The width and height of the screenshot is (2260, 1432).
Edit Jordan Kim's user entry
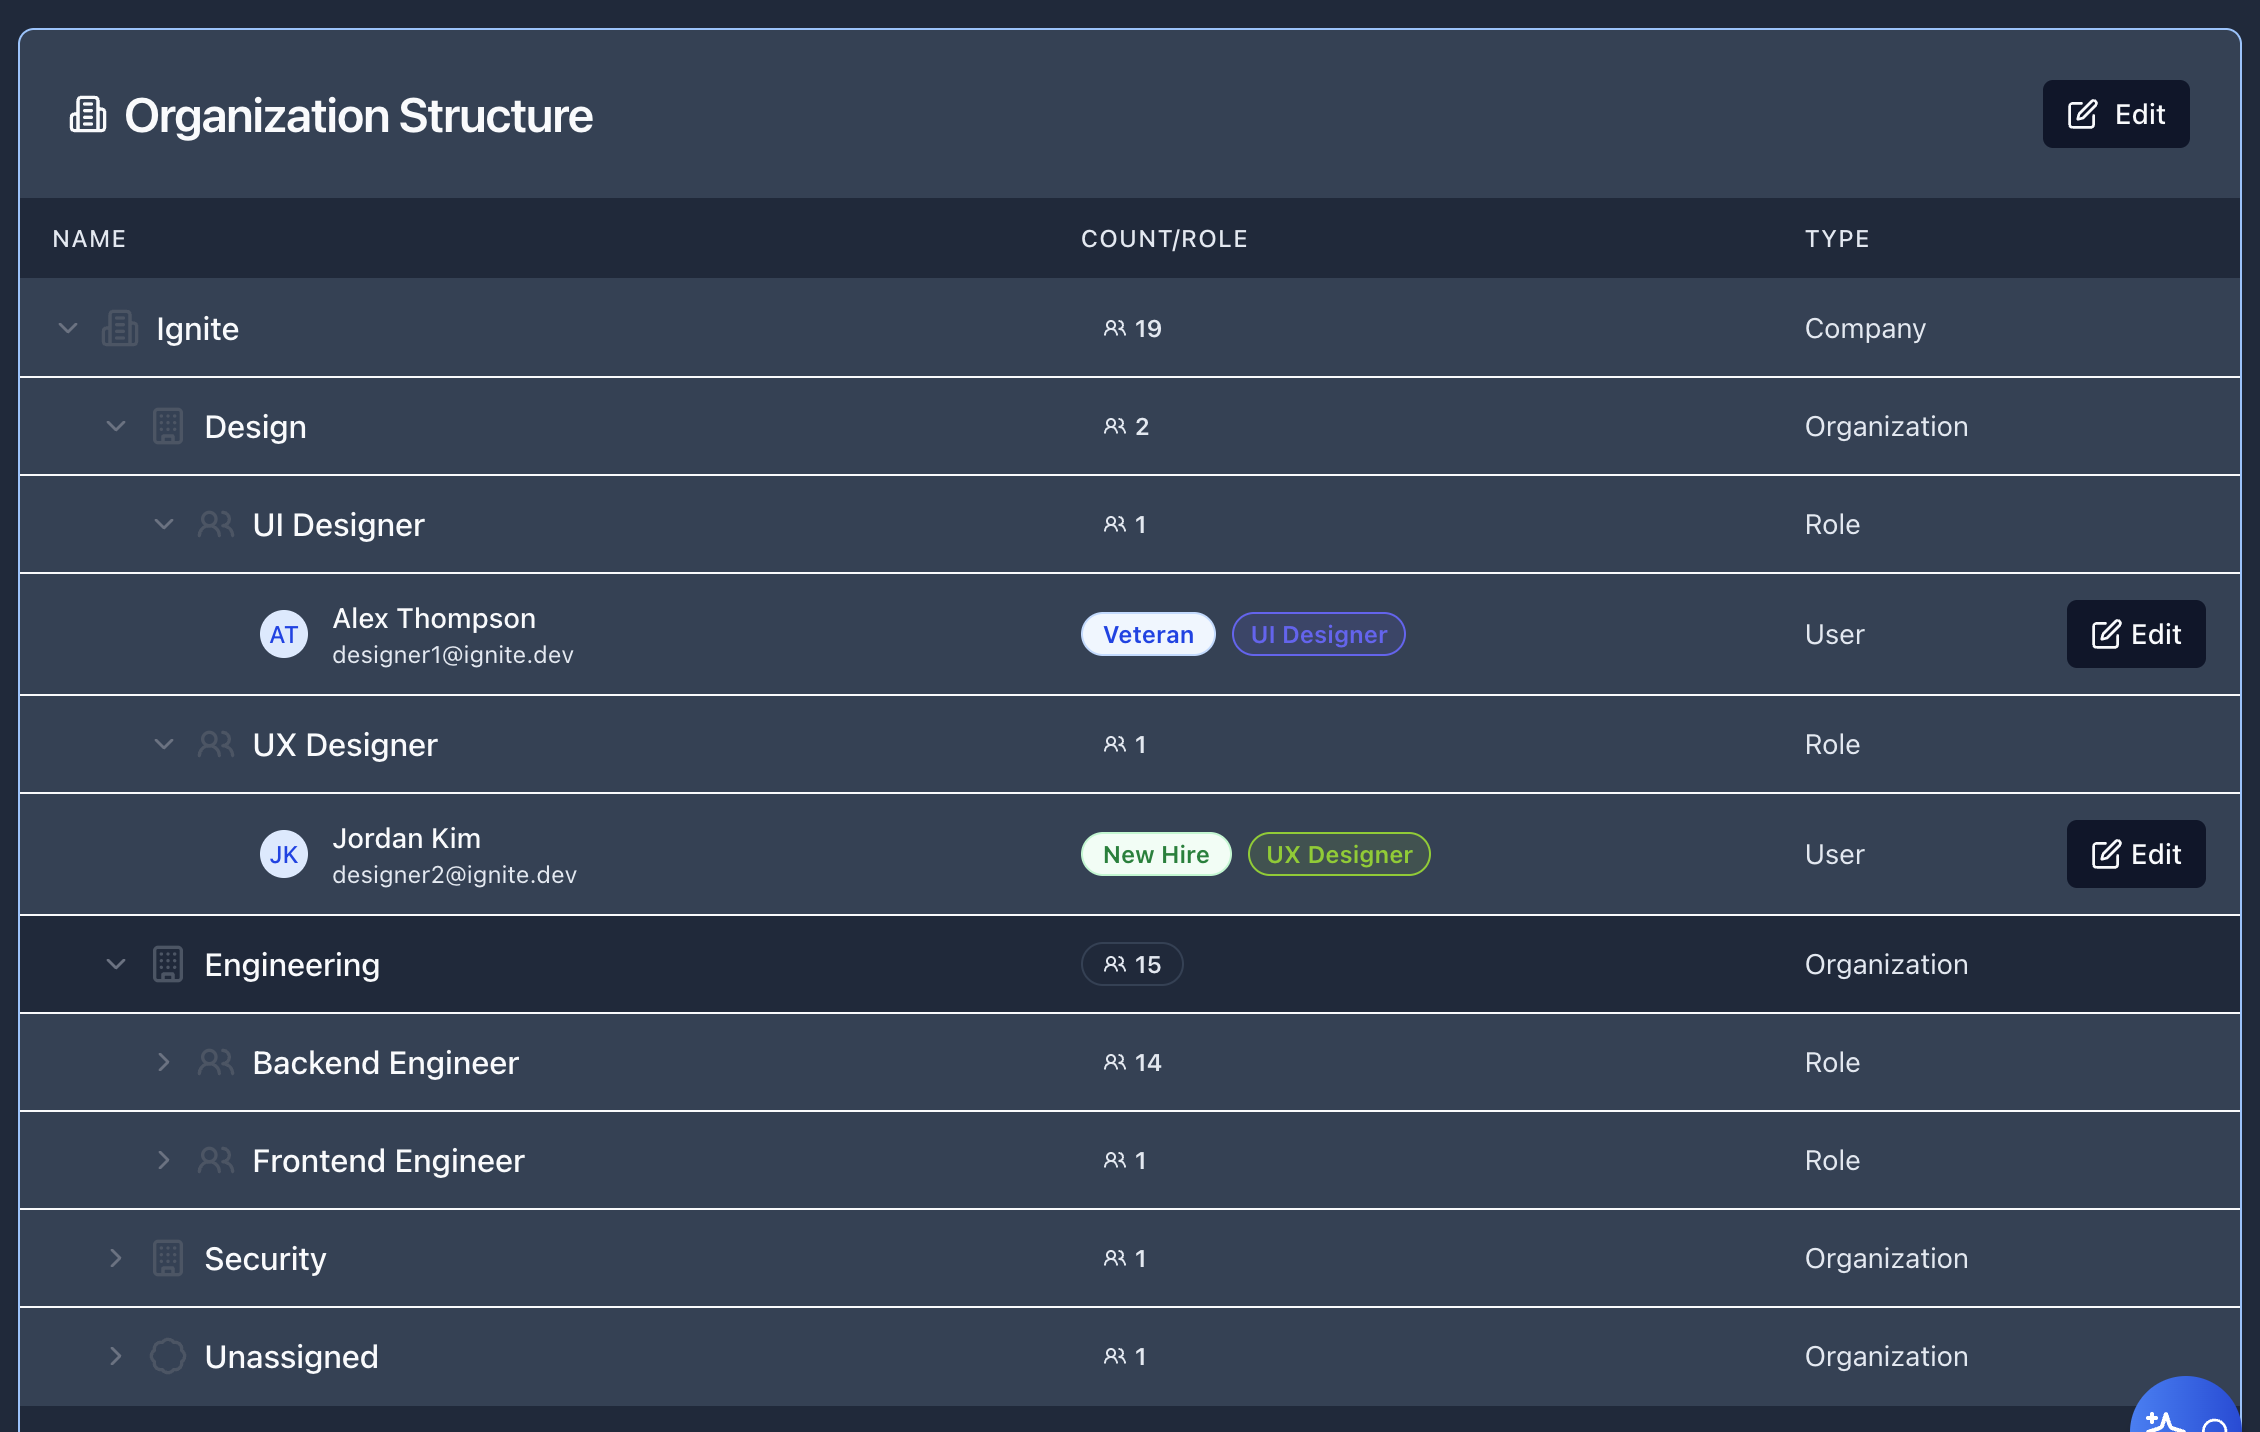click(2136, 854)
